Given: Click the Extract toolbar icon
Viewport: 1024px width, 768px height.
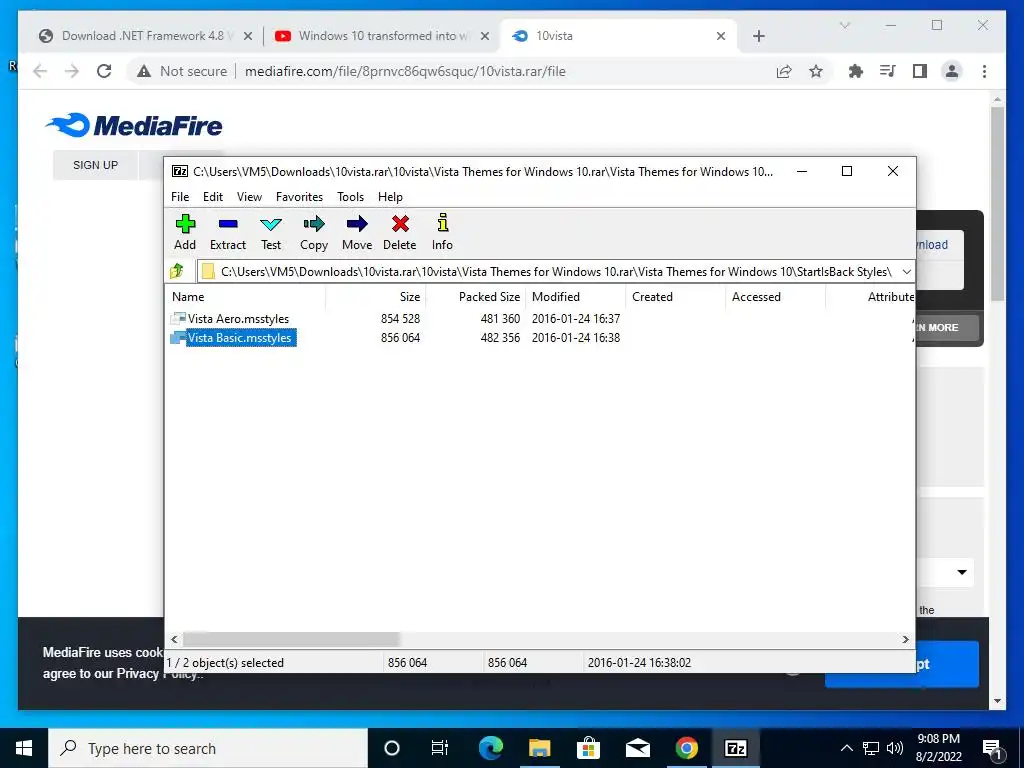Looking at the screenshot, I should (x=228, y=232).
